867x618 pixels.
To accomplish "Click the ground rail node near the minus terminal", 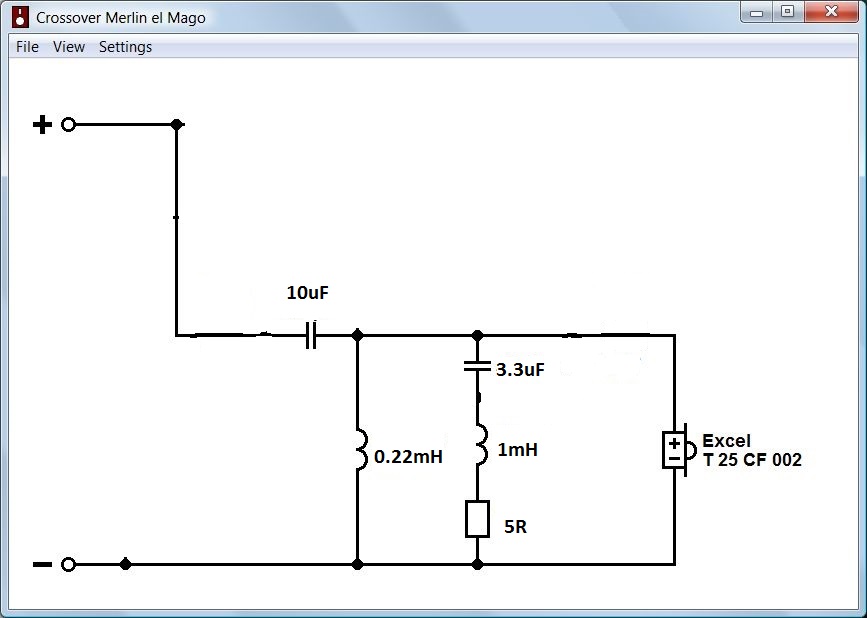I will click(126, 564).
